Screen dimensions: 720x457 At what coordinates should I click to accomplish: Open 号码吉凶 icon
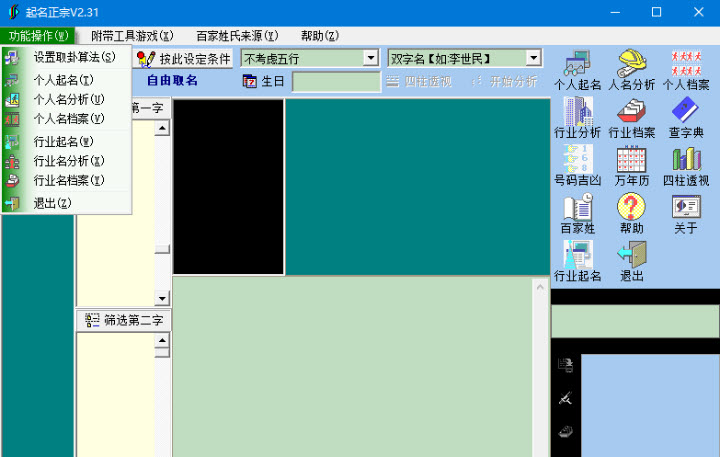click(x=577, y=166)
